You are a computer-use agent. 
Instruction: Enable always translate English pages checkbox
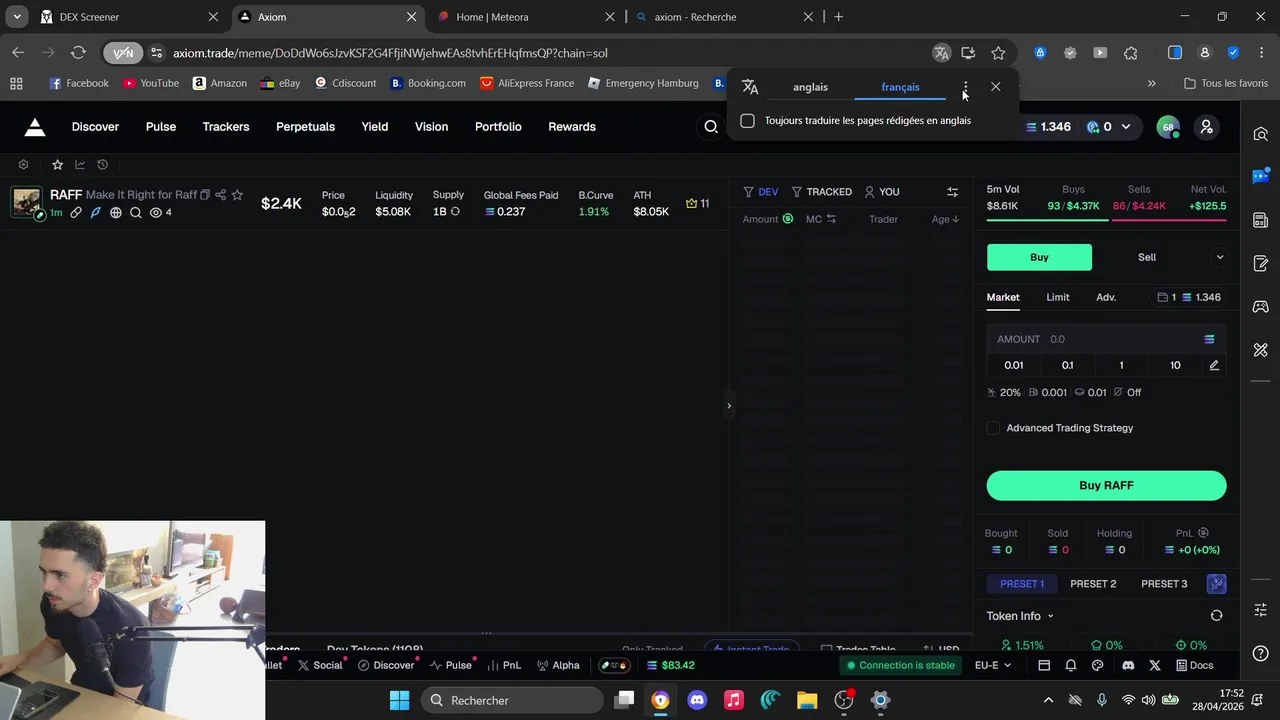click(747, 121)
